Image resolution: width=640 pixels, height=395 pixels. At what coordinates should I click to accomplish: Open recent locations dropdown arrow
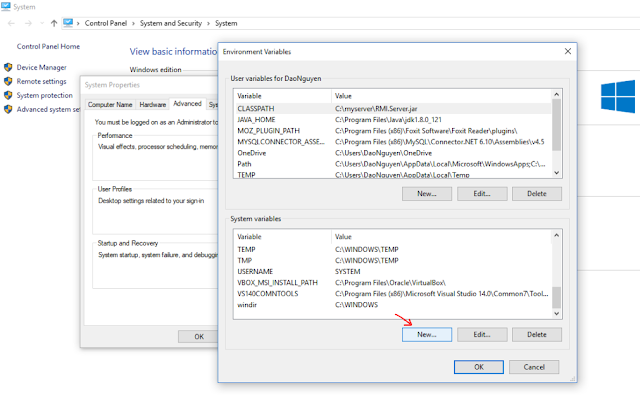[42, 23]
